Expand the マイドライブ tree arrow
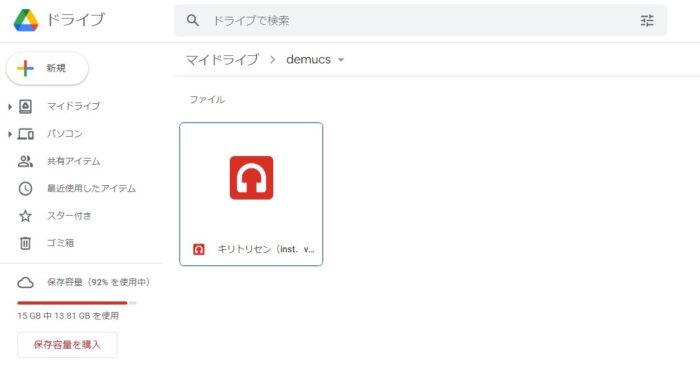Screen dimensions: 700x381 (10, 106)
